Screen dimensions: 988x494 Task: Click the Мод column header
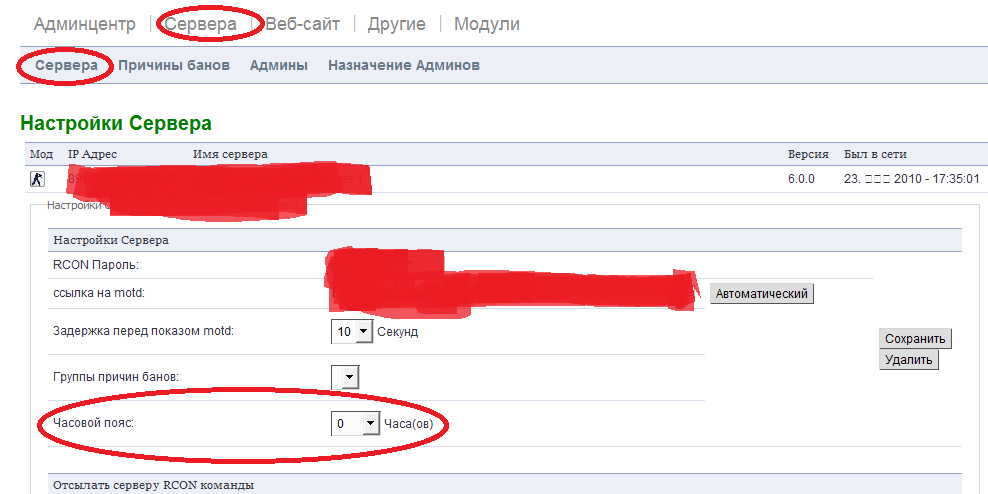pos(42,154)
